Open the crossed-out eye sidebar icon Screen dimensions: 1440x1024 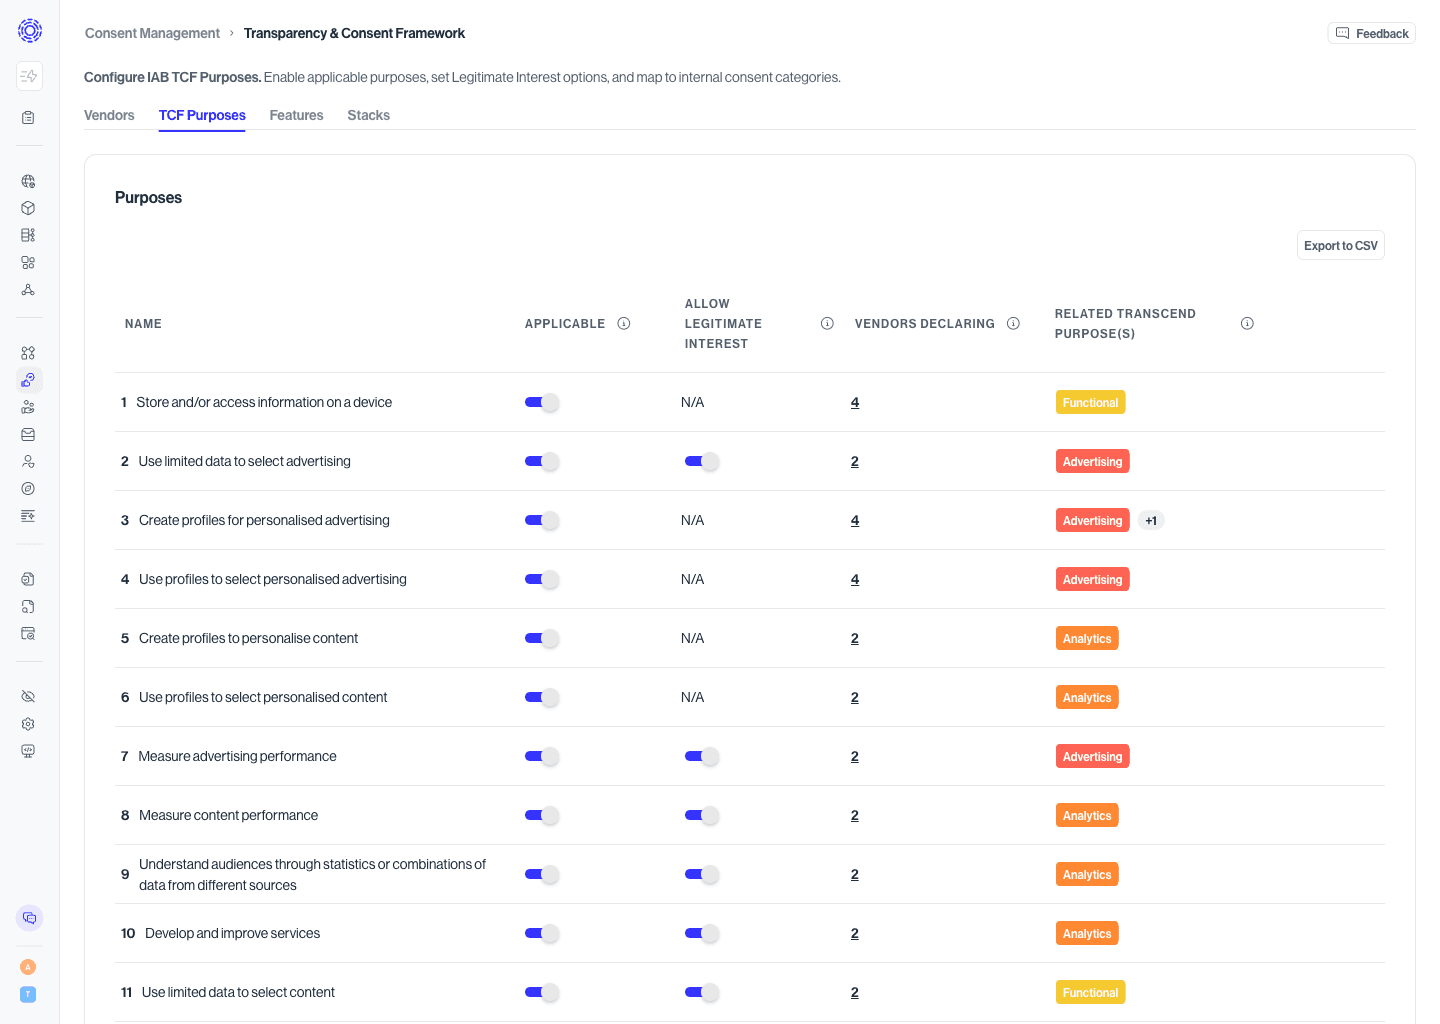28,697
